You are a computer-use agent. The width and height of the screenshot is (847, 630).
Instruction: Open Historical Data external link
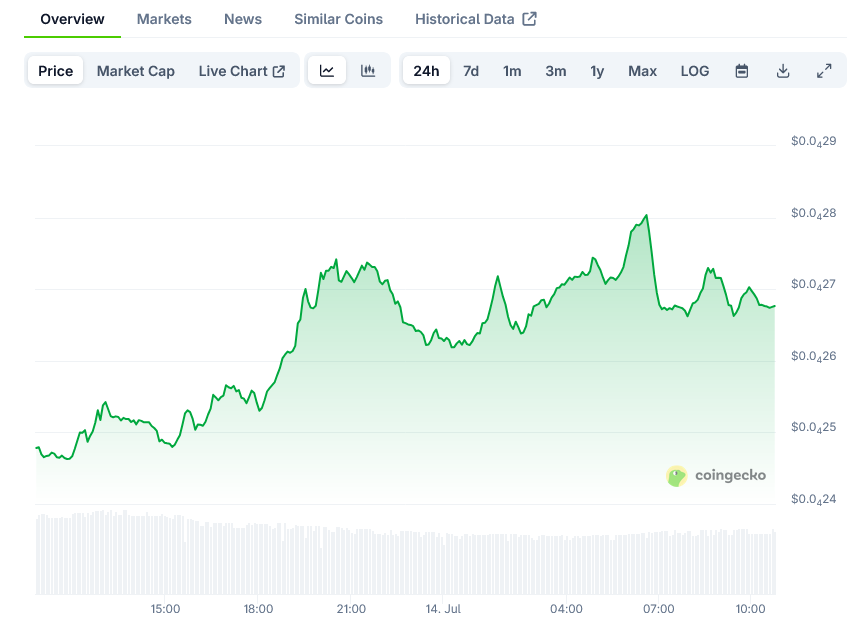pyautogui.click(x=476, y=19)
